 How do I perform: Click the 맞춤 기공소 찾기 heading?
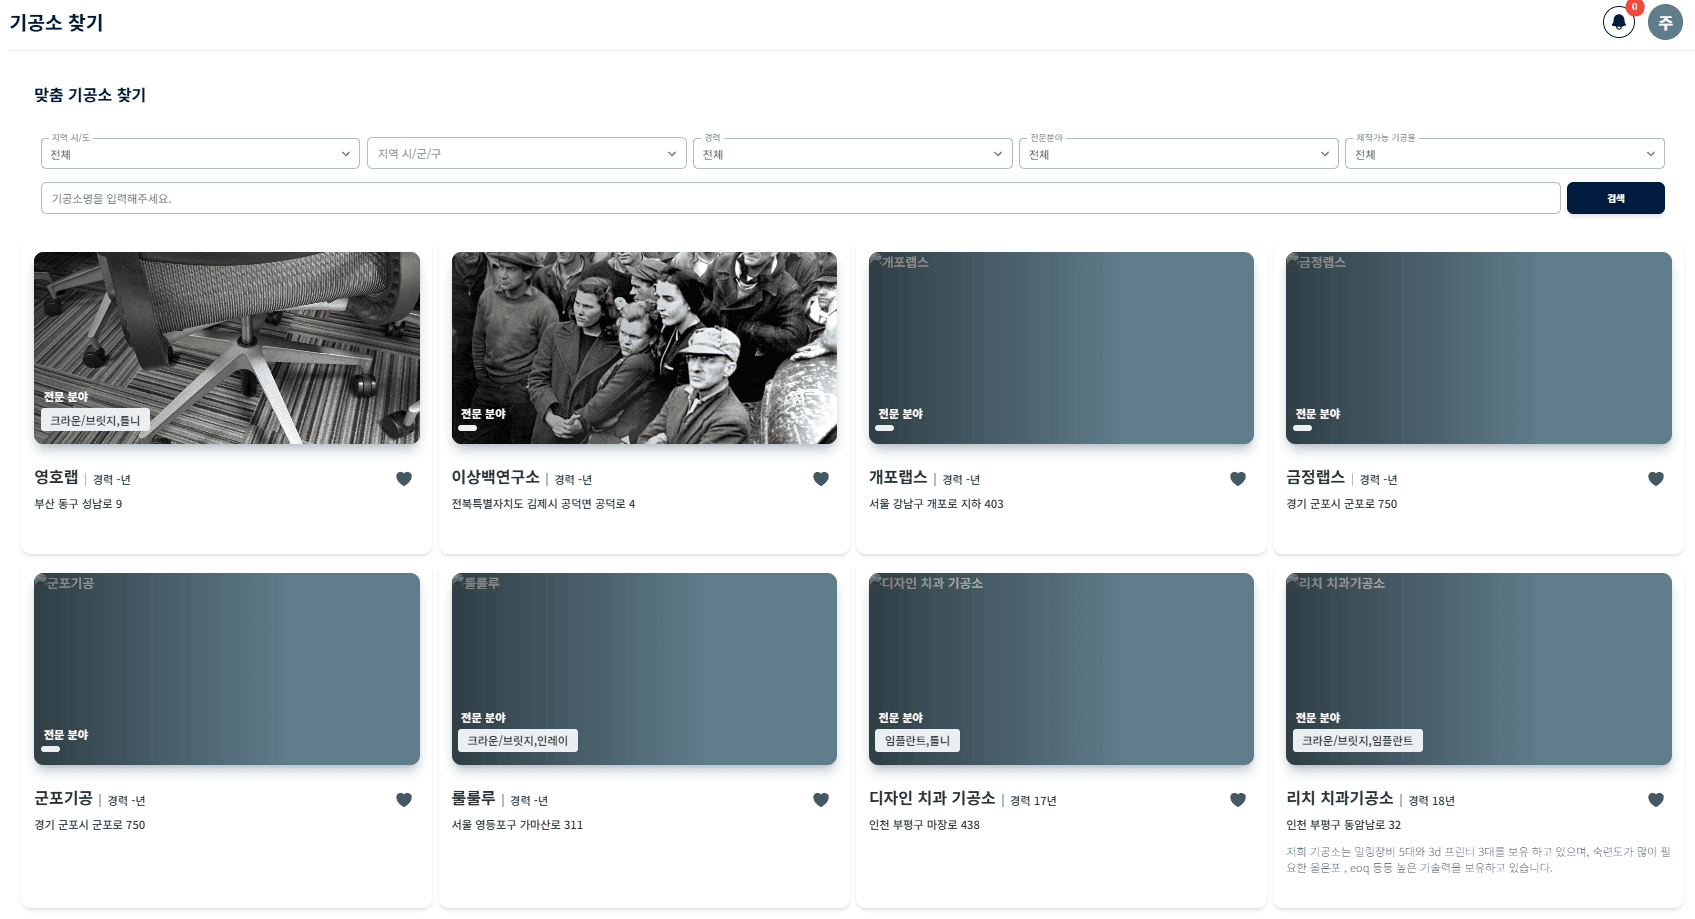point(90,95)
